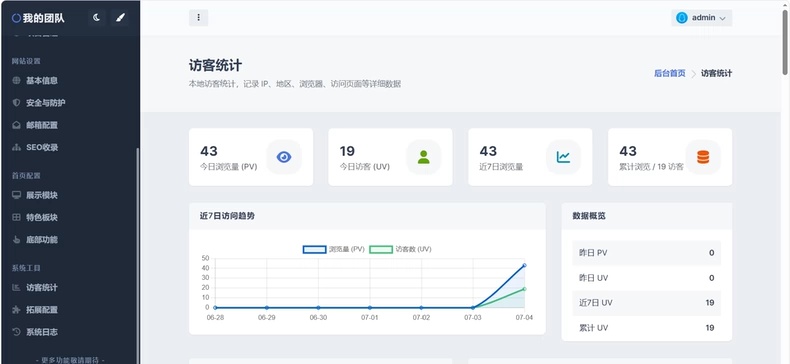Toggle dark mode moon icon

tap(96, 18)
